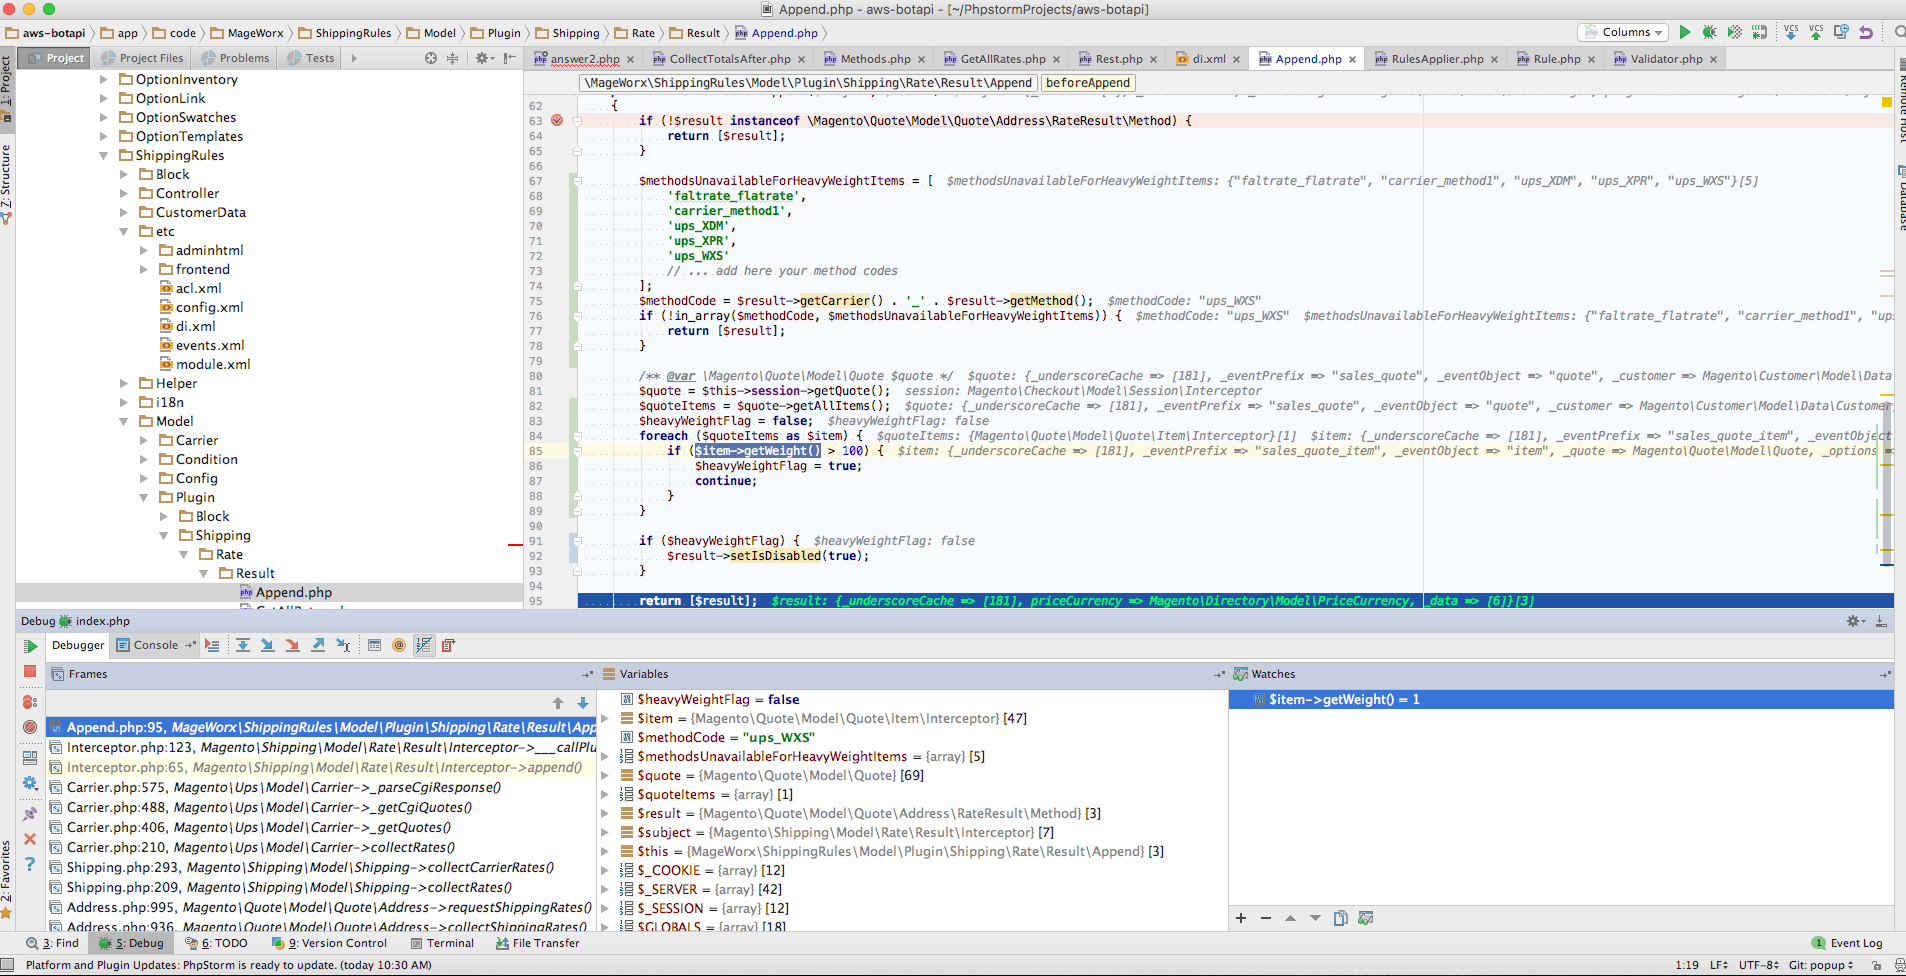Toggle Mute breakpoints in debug sidebar
Image resolution: width=1906 pixels, height=976 pixels.
(30, 727)
